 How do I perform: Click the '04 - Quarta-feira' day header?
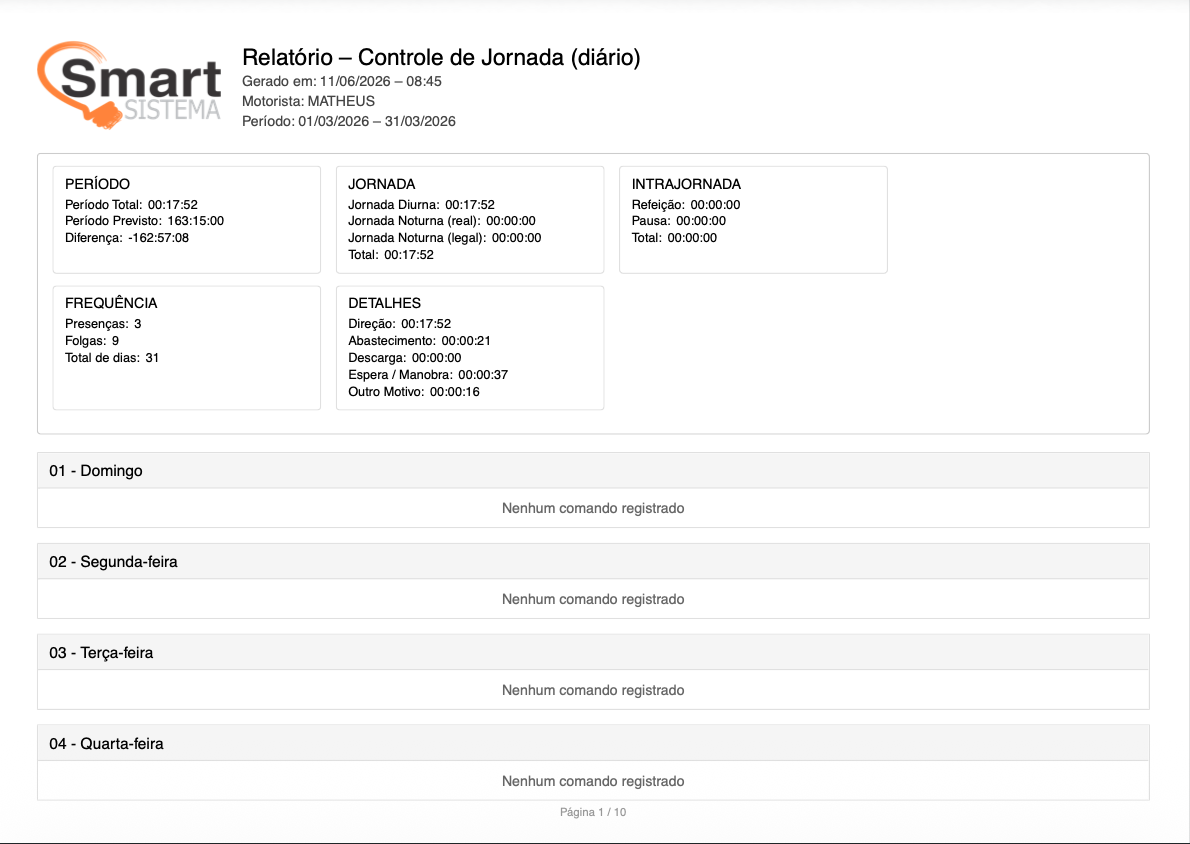coord(593,744)
